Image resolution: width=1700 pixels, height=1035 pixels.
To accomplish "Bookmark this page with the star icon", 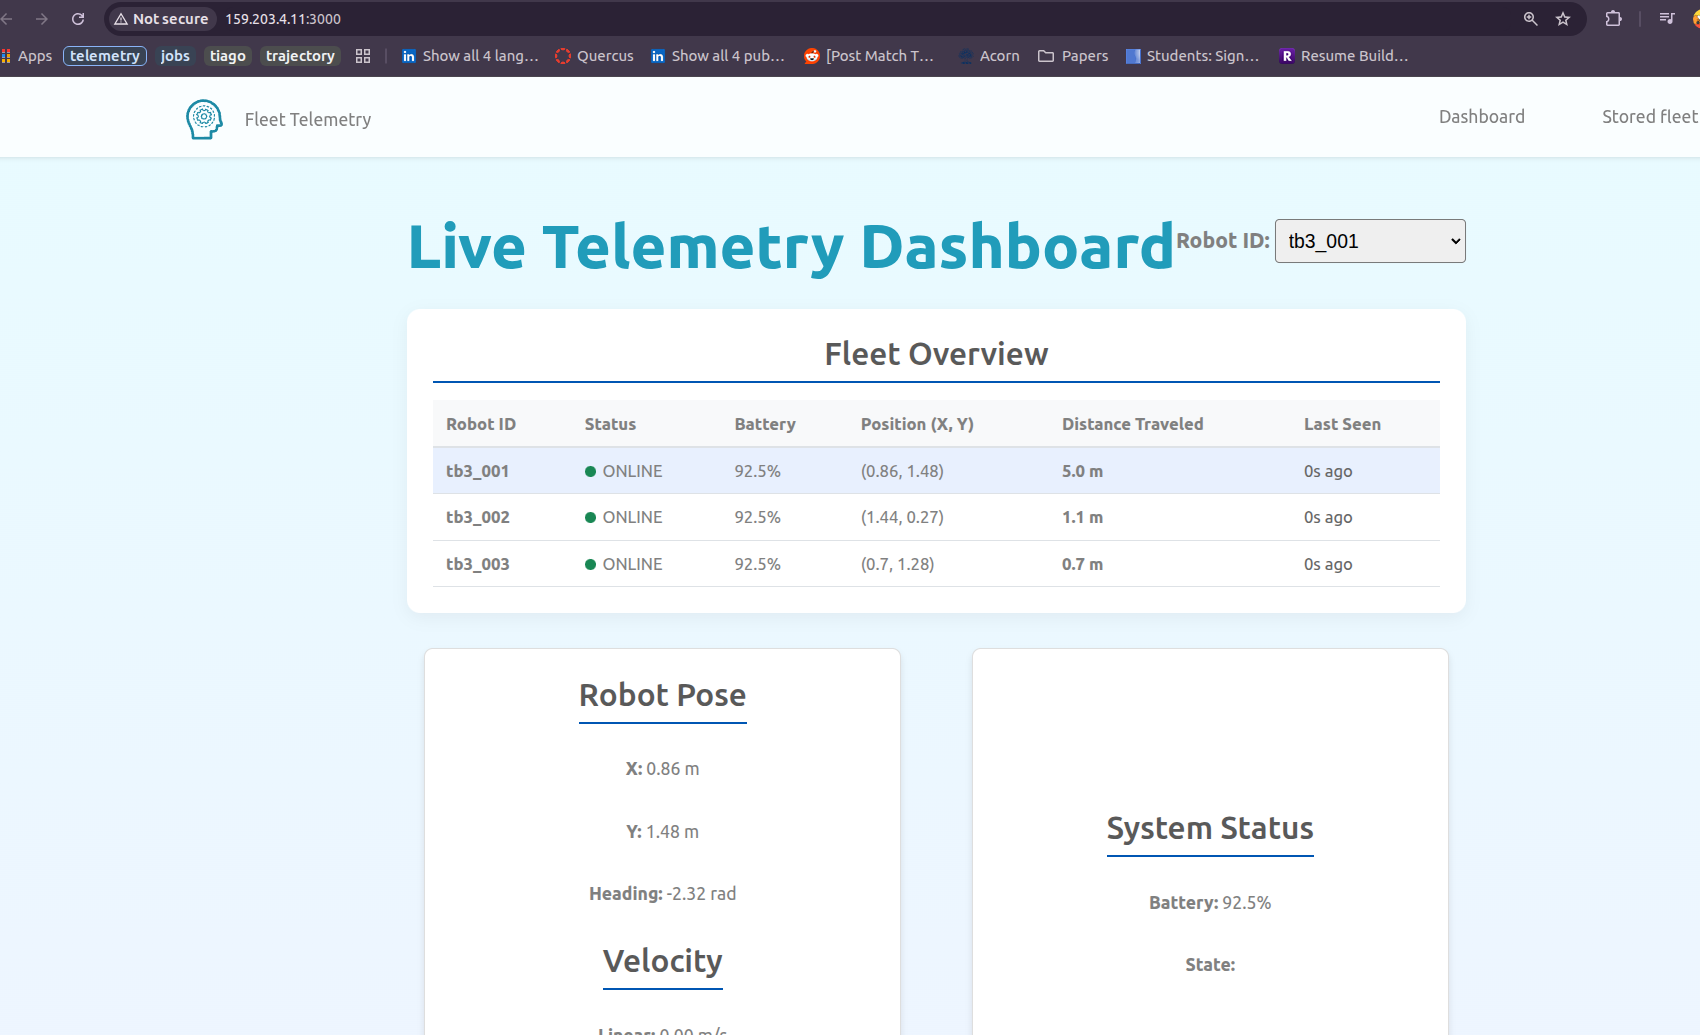I will point(1563,19).
